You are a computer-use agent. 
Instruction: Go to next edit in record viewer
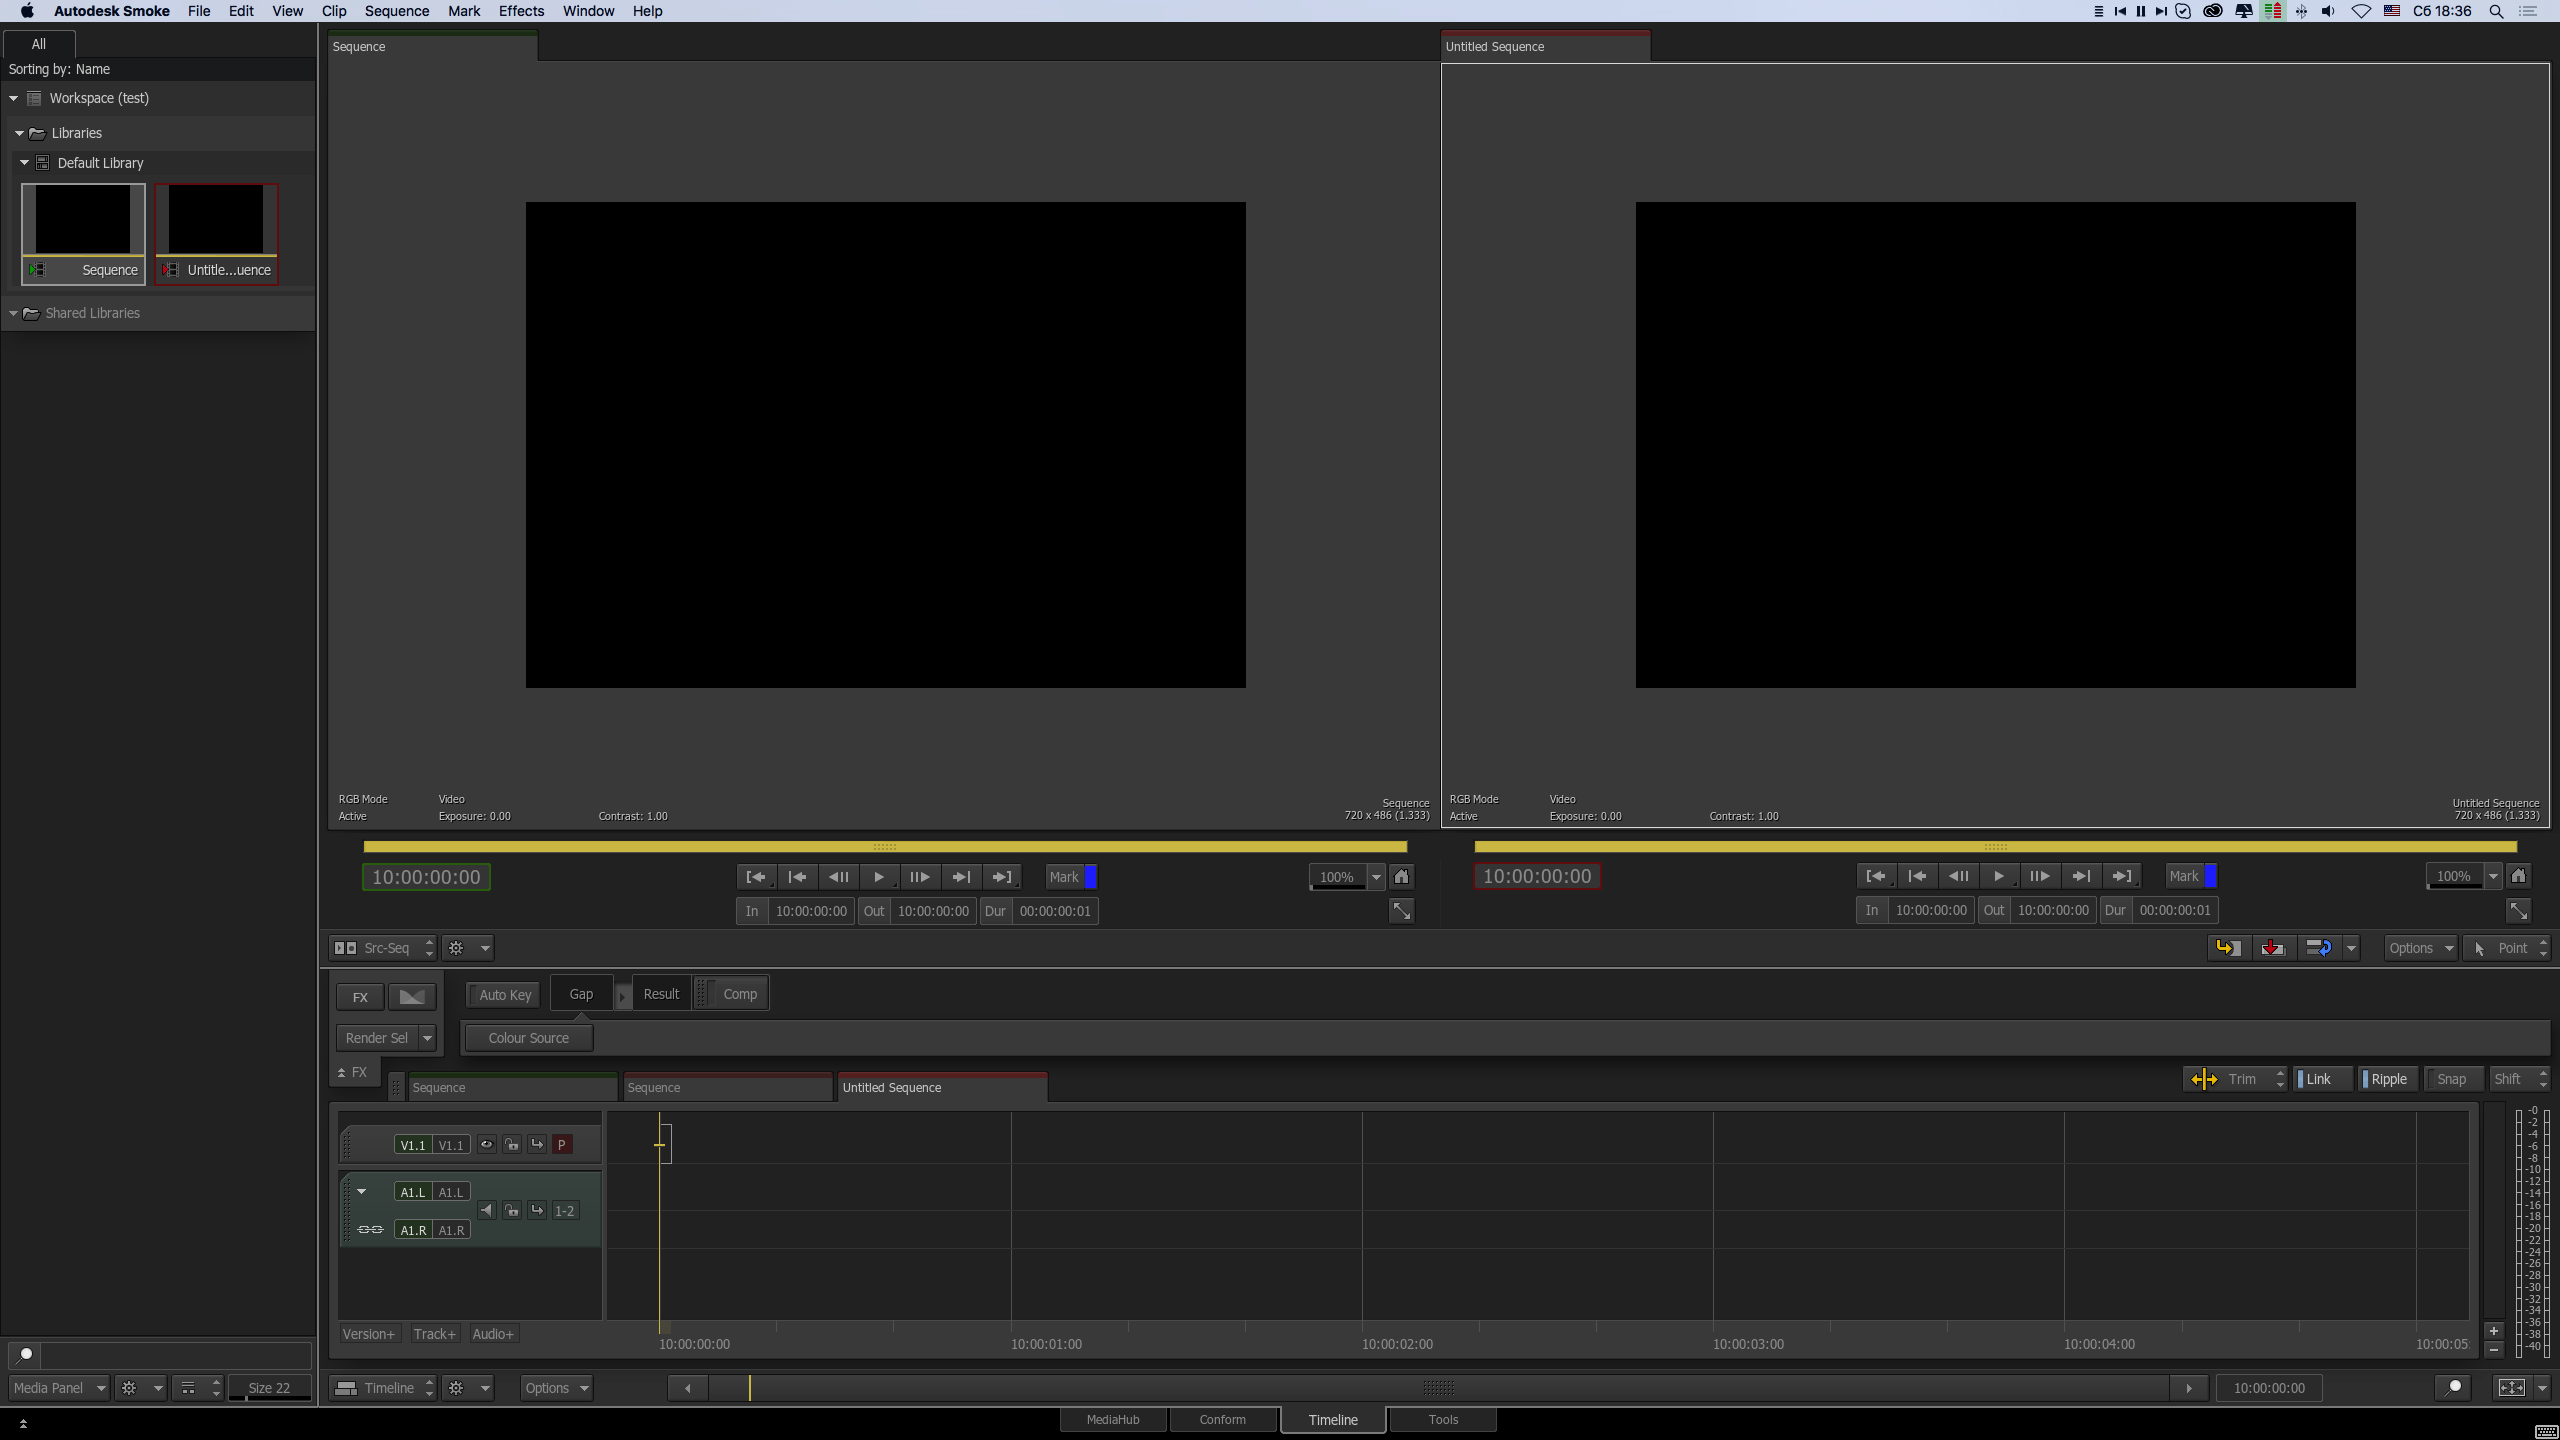[x=2081, y=876]
